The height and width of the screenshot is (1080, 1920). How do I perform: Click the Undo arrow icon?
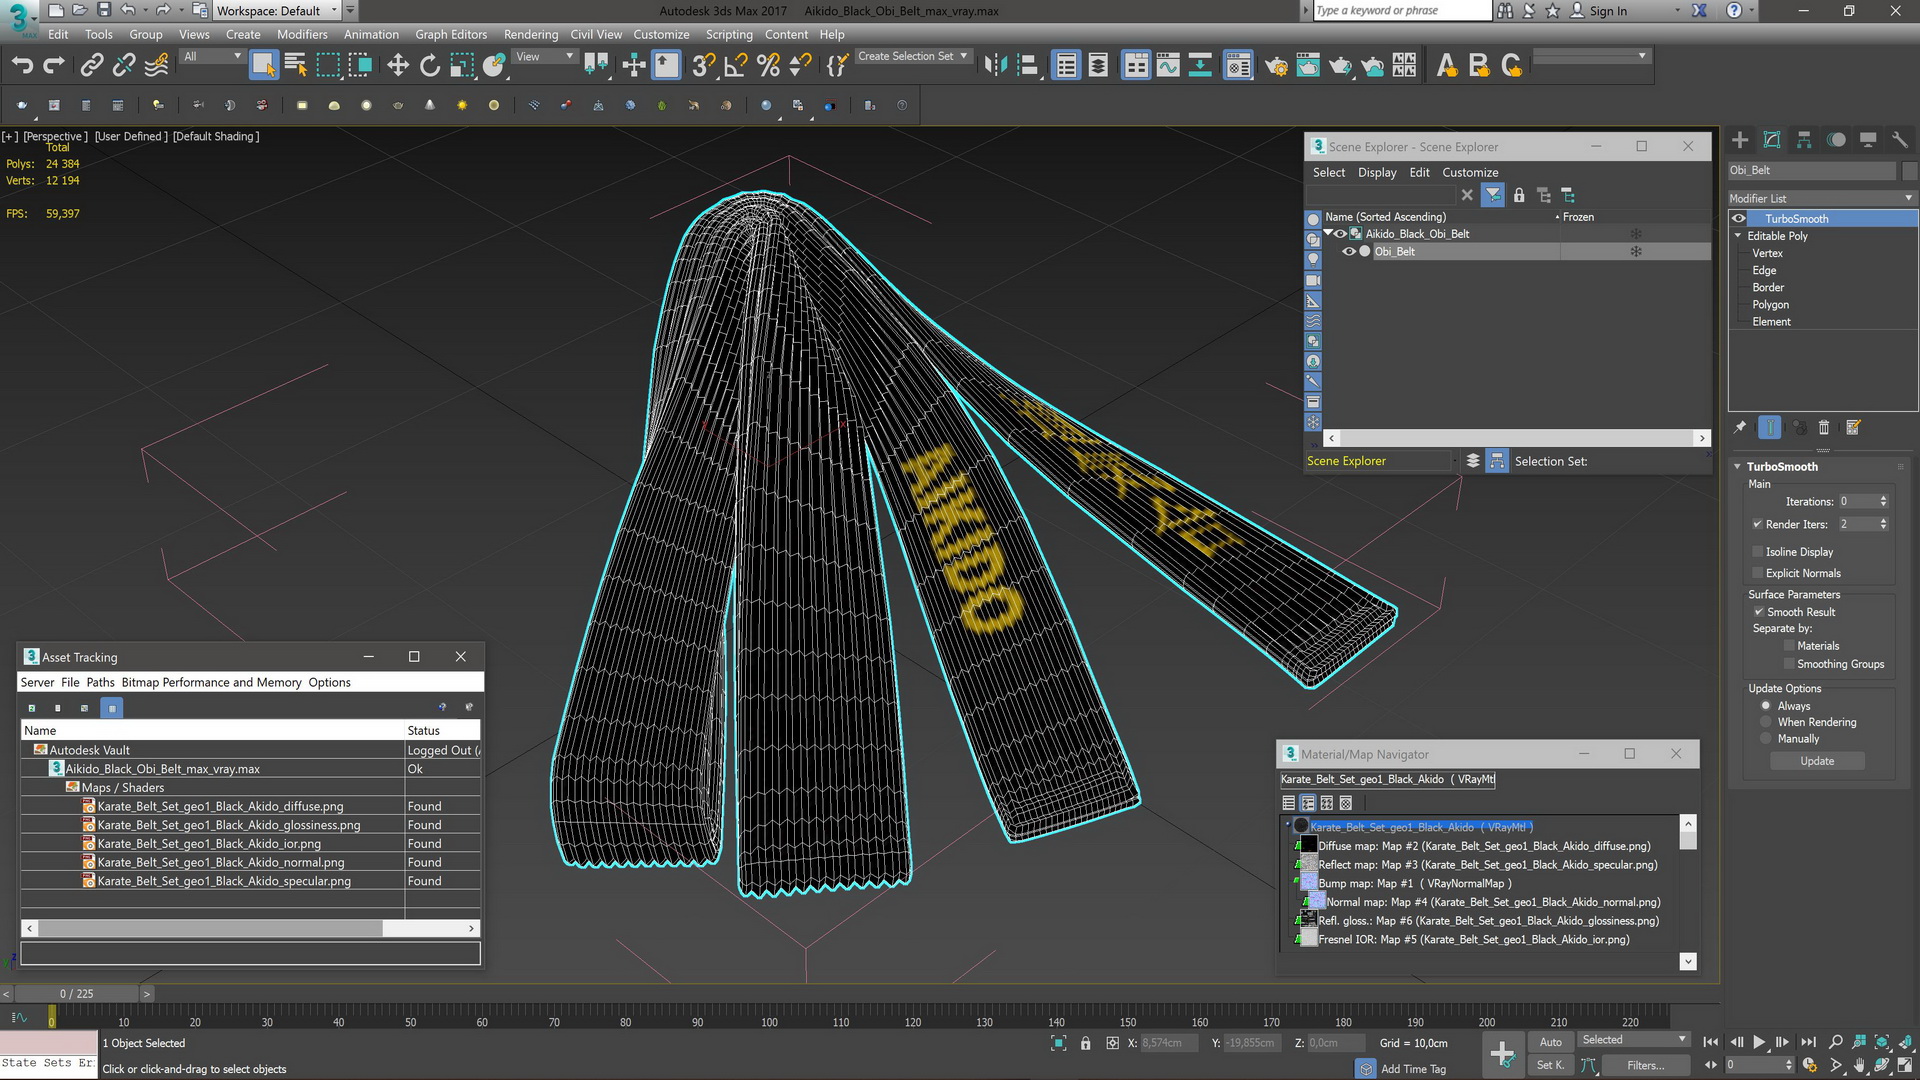22,66
